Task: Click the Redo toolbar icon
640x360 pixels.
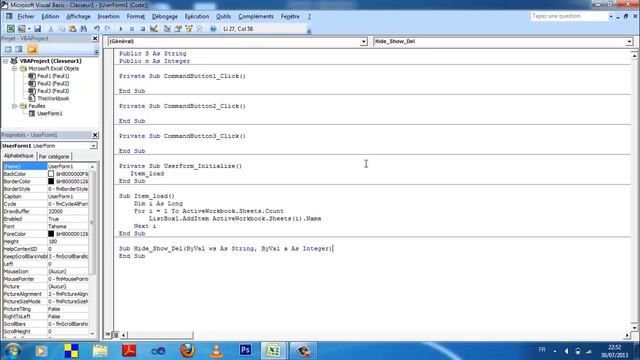Action: (x=108, y=29)
